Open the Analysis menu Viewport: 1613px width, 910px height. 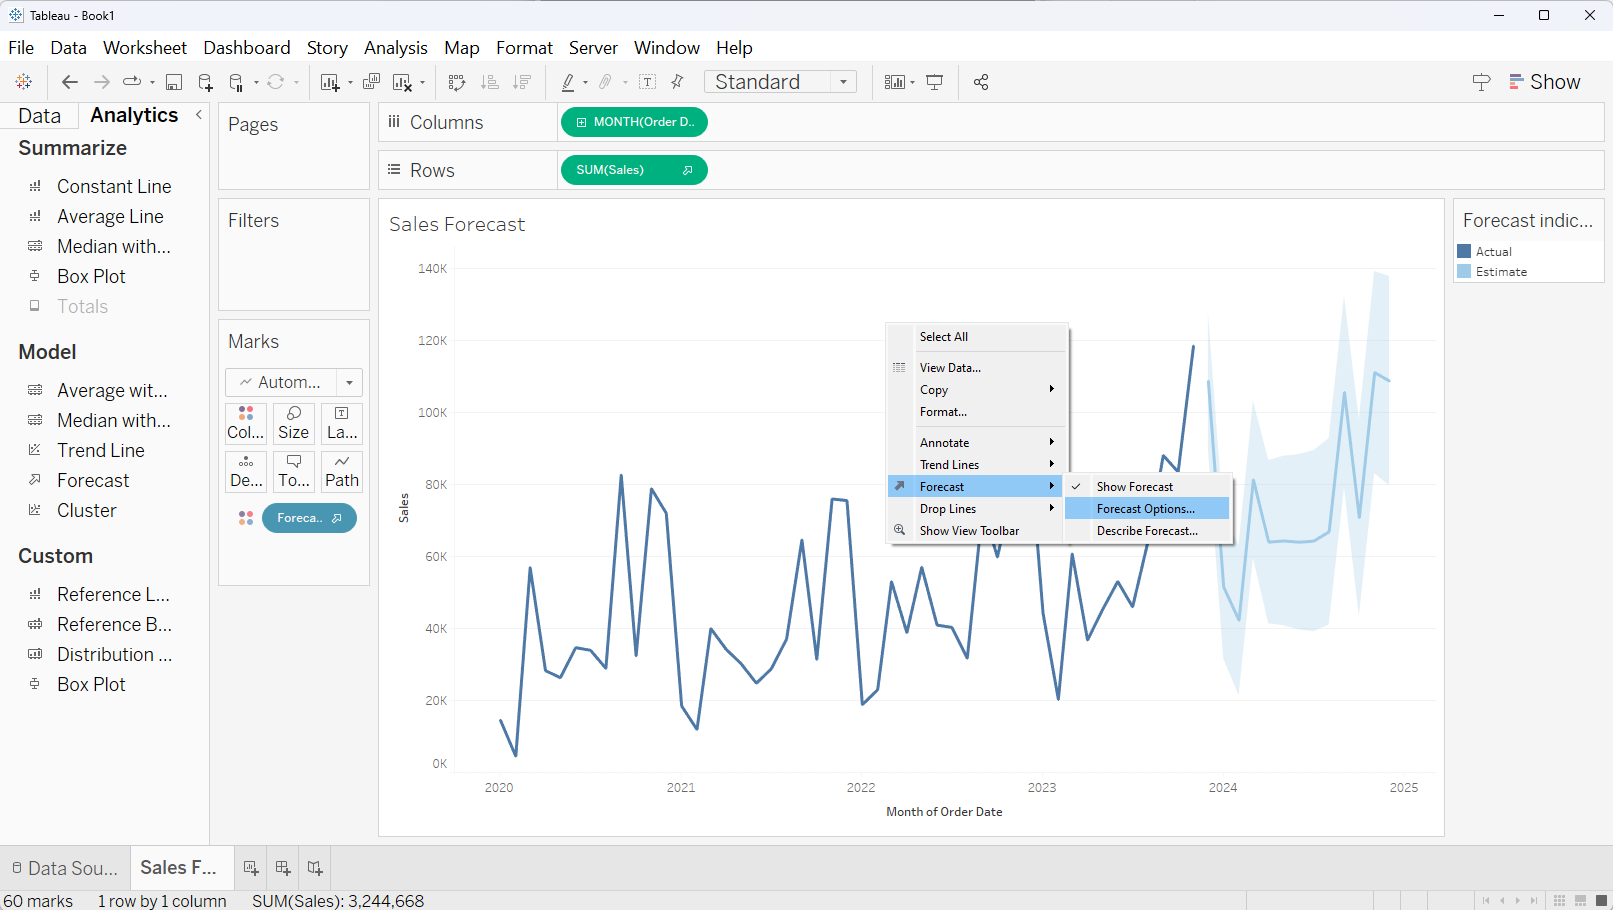coord(395,48)
